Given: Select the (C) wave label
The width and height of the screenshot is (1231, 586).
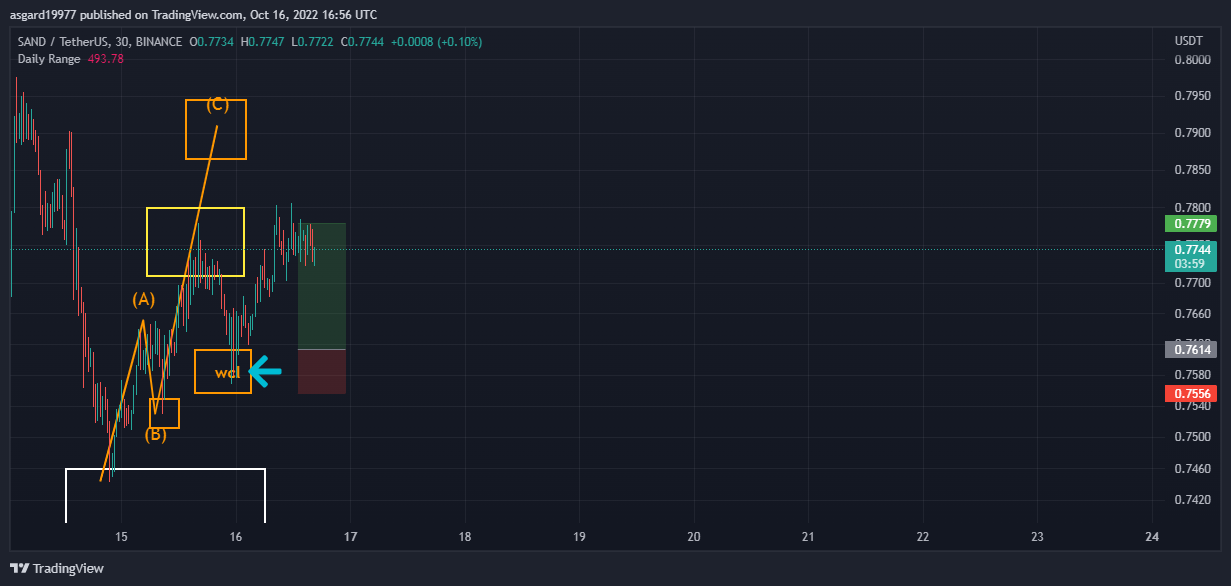Looking at the screenshot, I should tap(218, 104).
